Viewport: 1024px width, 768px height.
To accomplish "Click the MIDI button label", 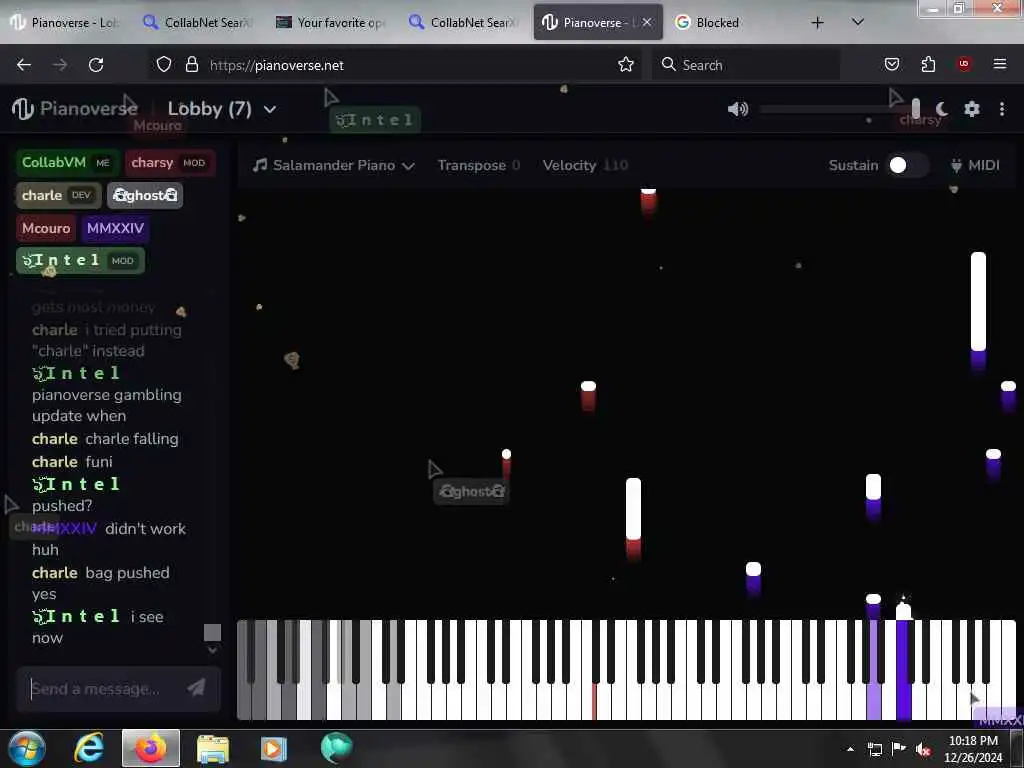I will tap(984, 165).
